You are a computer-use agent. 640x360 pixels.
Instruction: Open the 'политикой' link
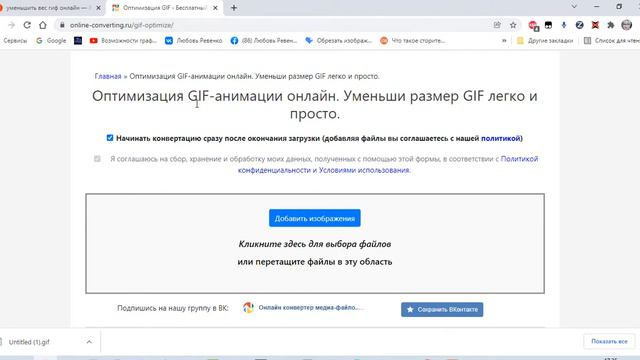pyautogui.click(x=501, y=138)
